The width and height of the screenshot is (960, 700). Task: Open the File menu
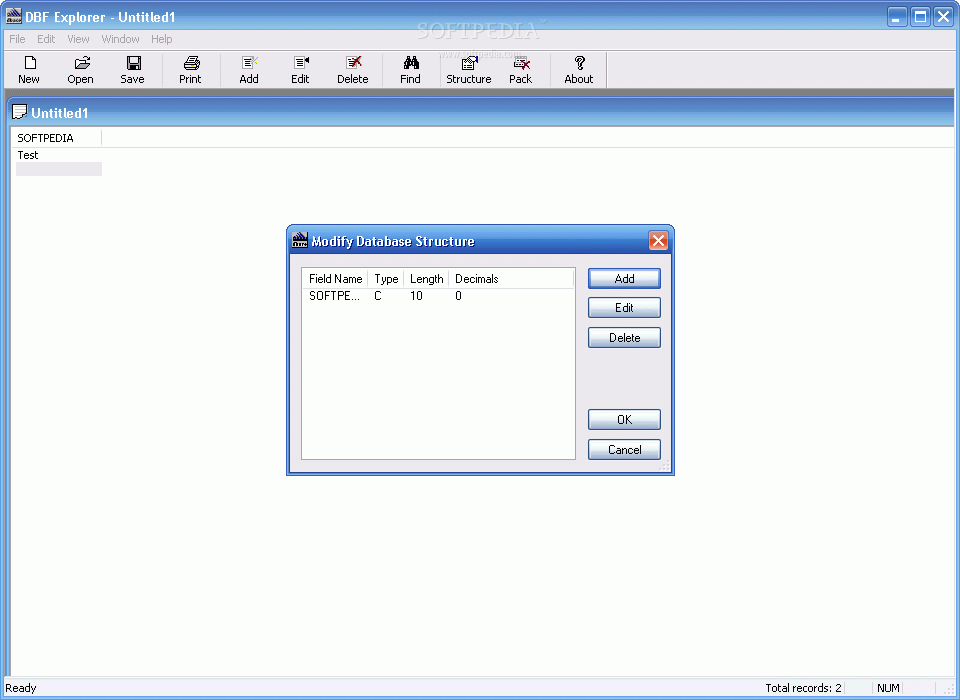[x=17, y=39]
